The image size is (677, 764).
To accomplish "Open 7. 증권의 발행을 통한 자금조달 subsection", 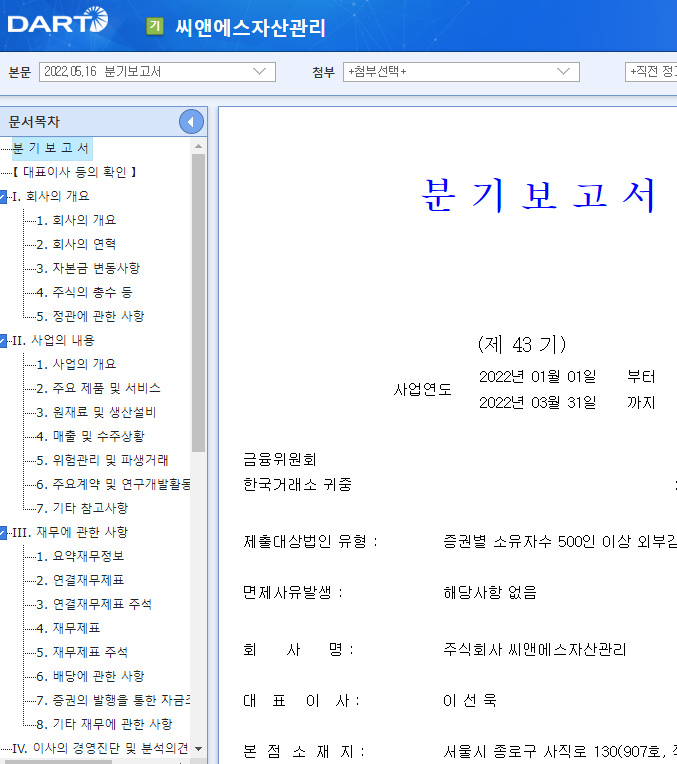I will pyautogui.click(x=114, y=700).
